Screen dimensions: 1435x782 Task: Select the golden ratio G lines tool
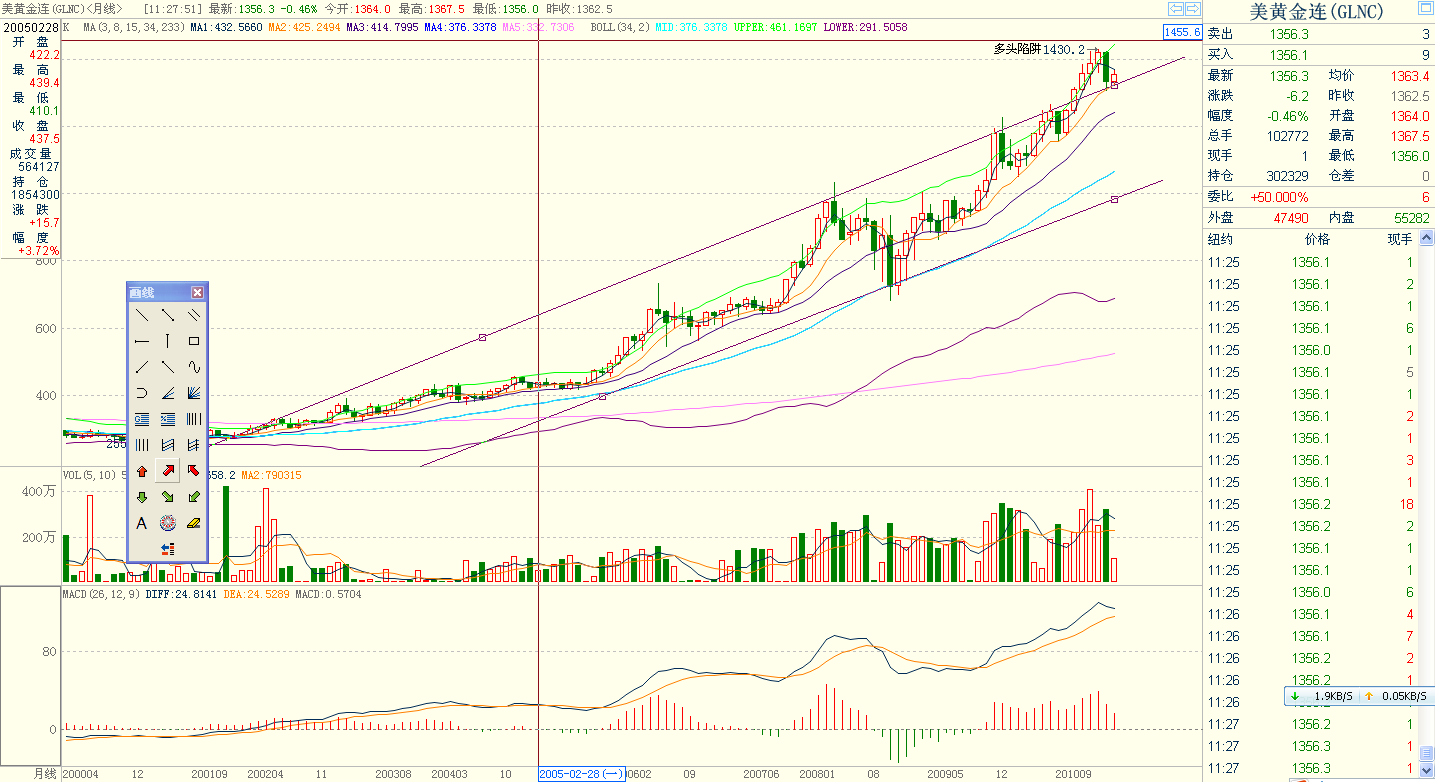(x=142, y=419)
